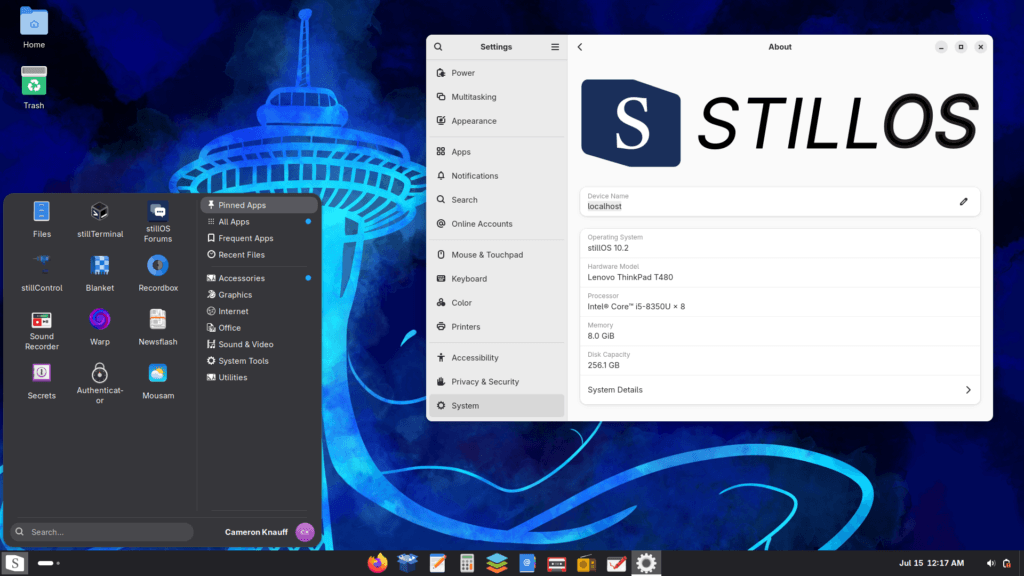1024x576 pixels.
Task: Open Recent Files category
Action: coord(259,255)
